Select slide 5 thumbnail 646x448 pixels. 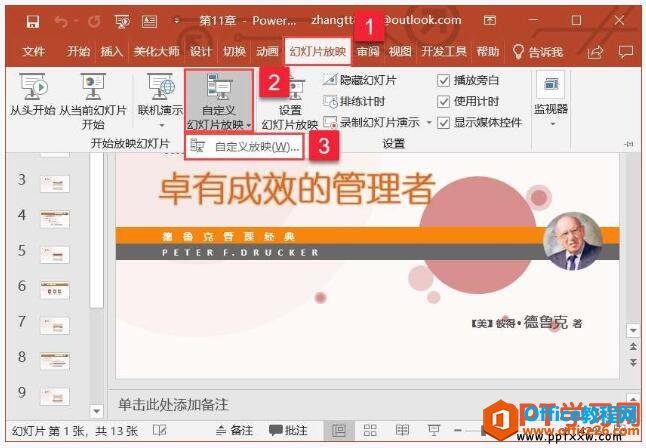point(55,254)
